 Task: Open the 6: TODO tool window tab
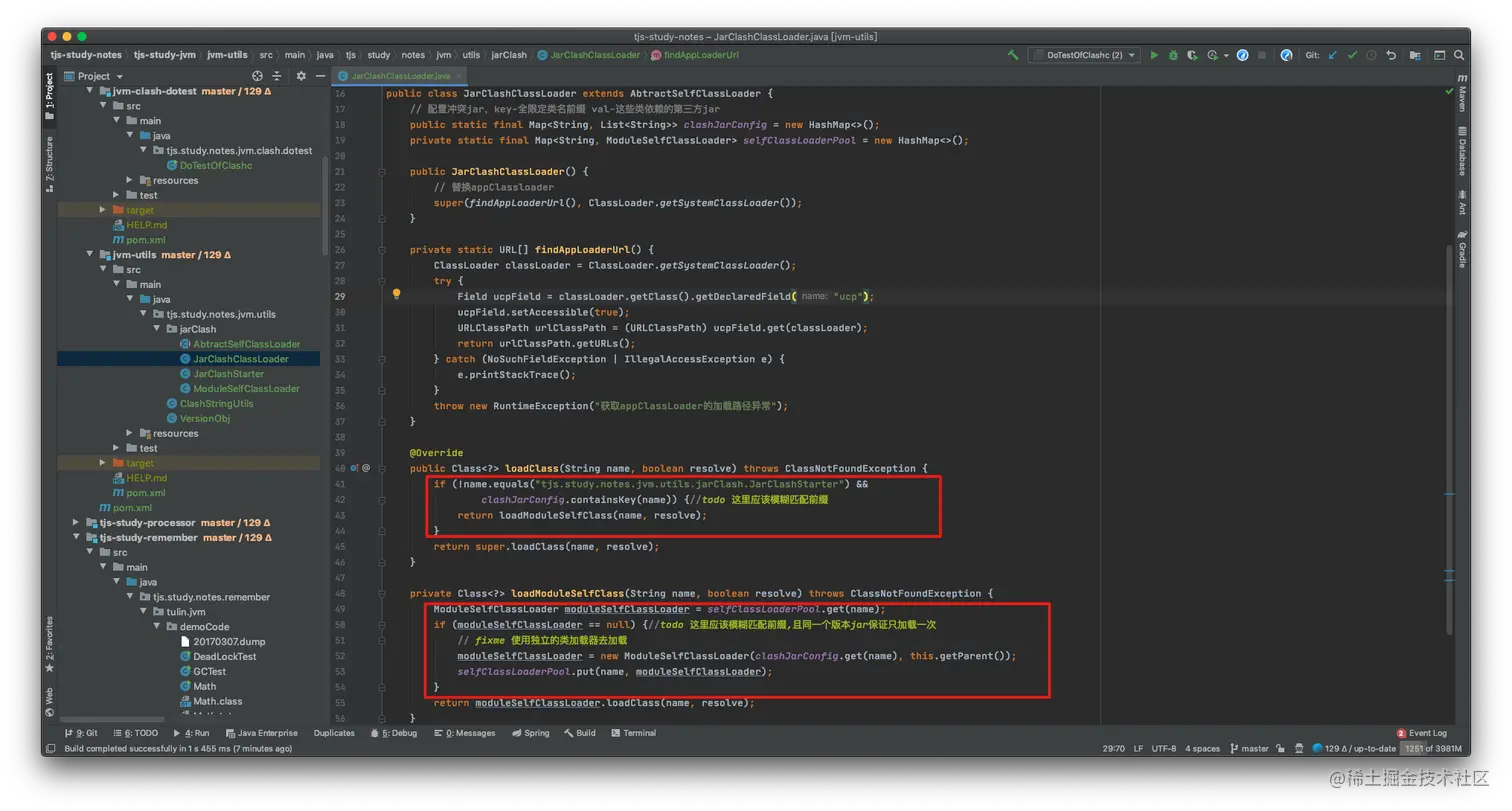tap(138, 733)
